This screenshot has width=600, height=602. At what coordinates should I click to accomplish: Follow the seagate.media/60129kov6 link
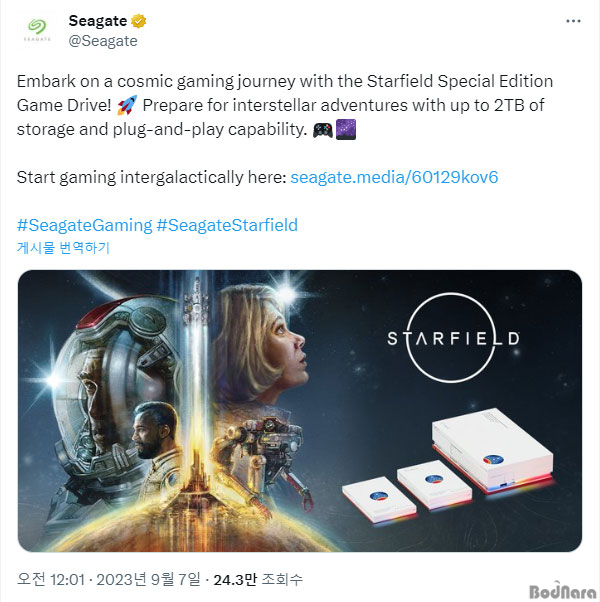[x=394, y=177]
